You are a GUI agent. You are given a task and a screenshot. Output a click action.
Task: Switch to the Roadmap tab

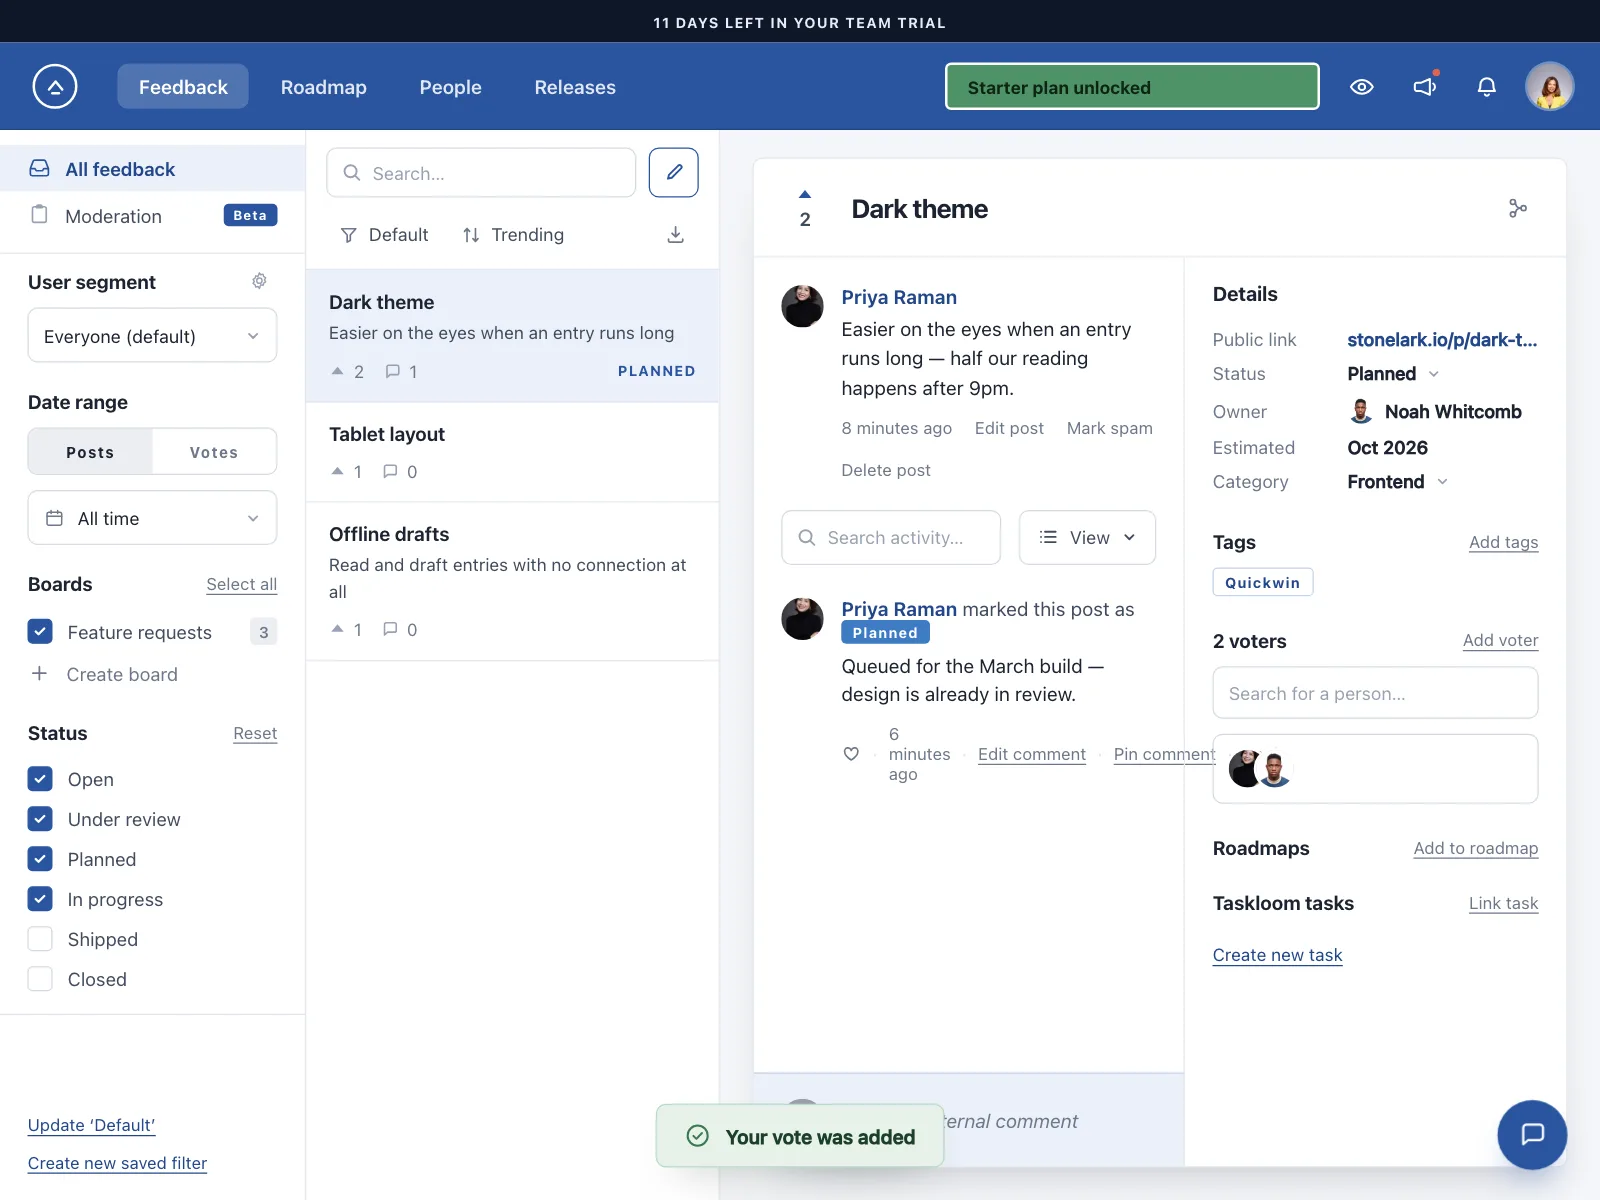point(324,87)
